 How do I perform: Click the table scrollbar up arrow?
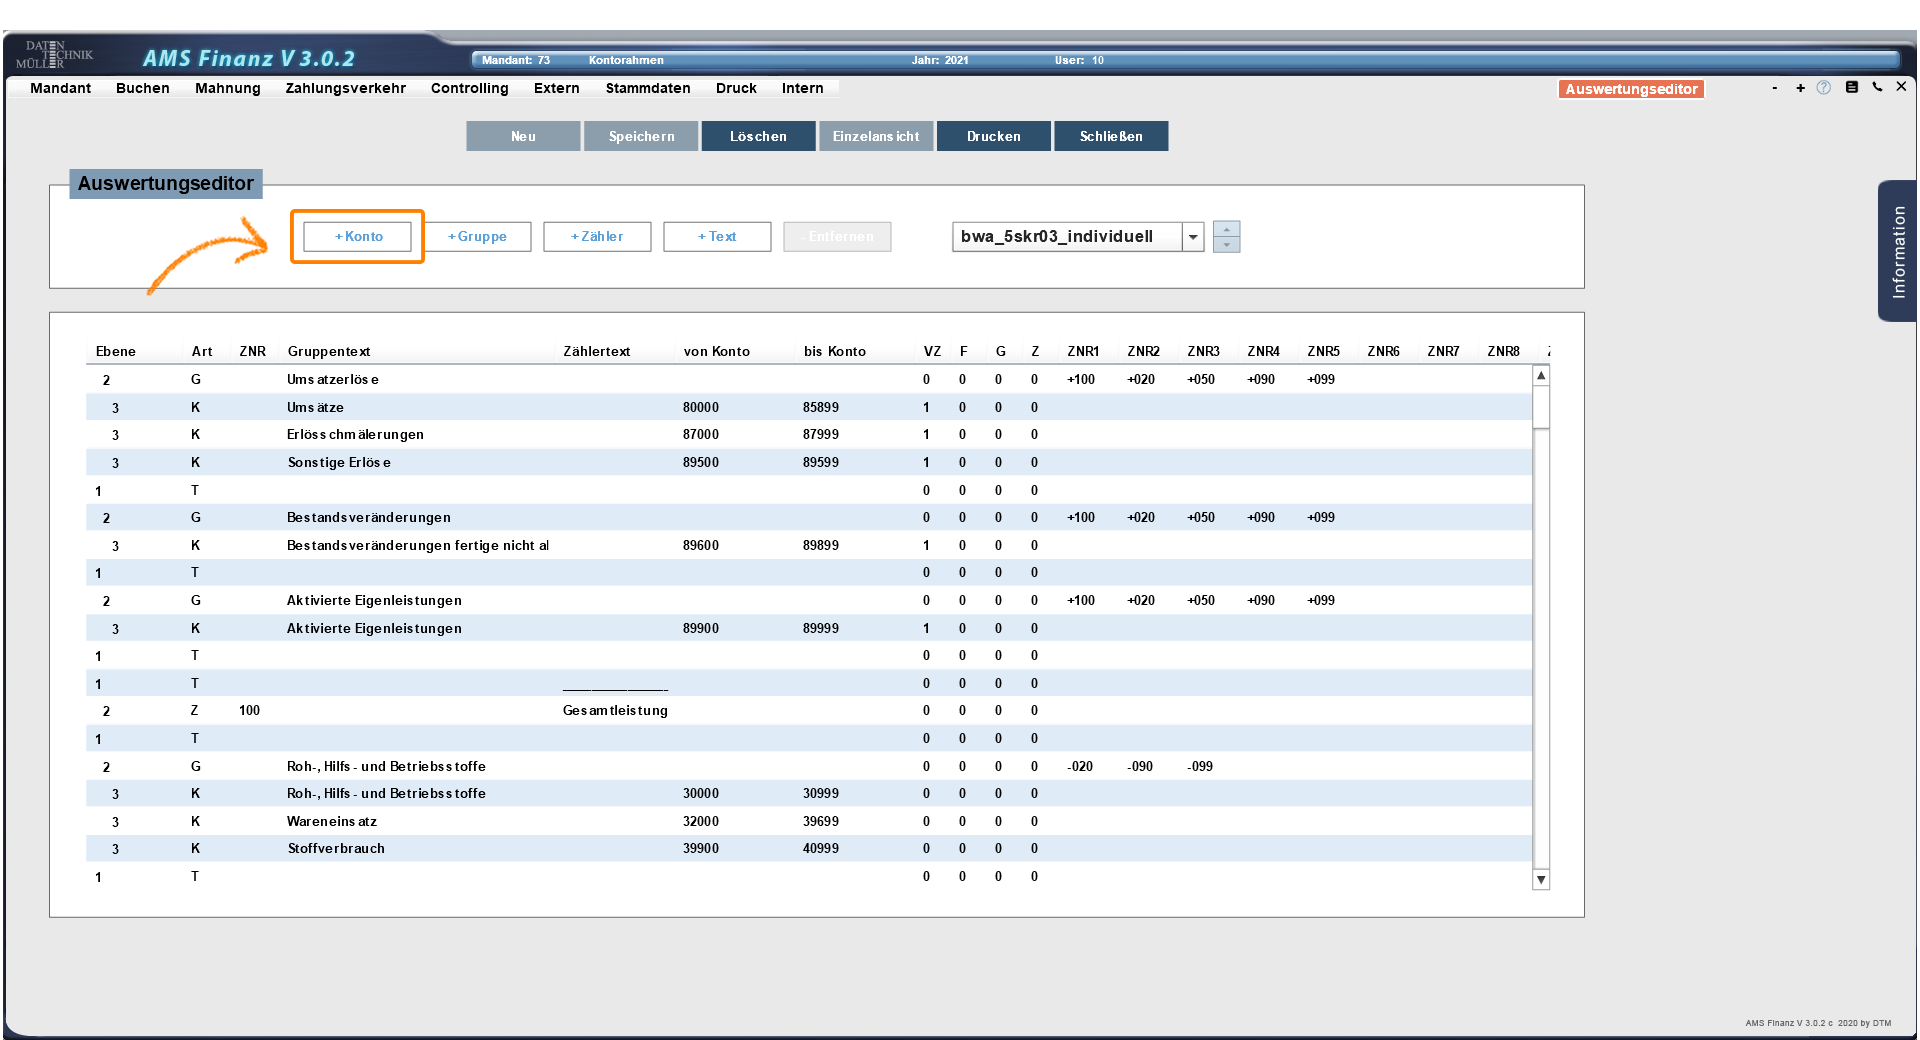1541,376
